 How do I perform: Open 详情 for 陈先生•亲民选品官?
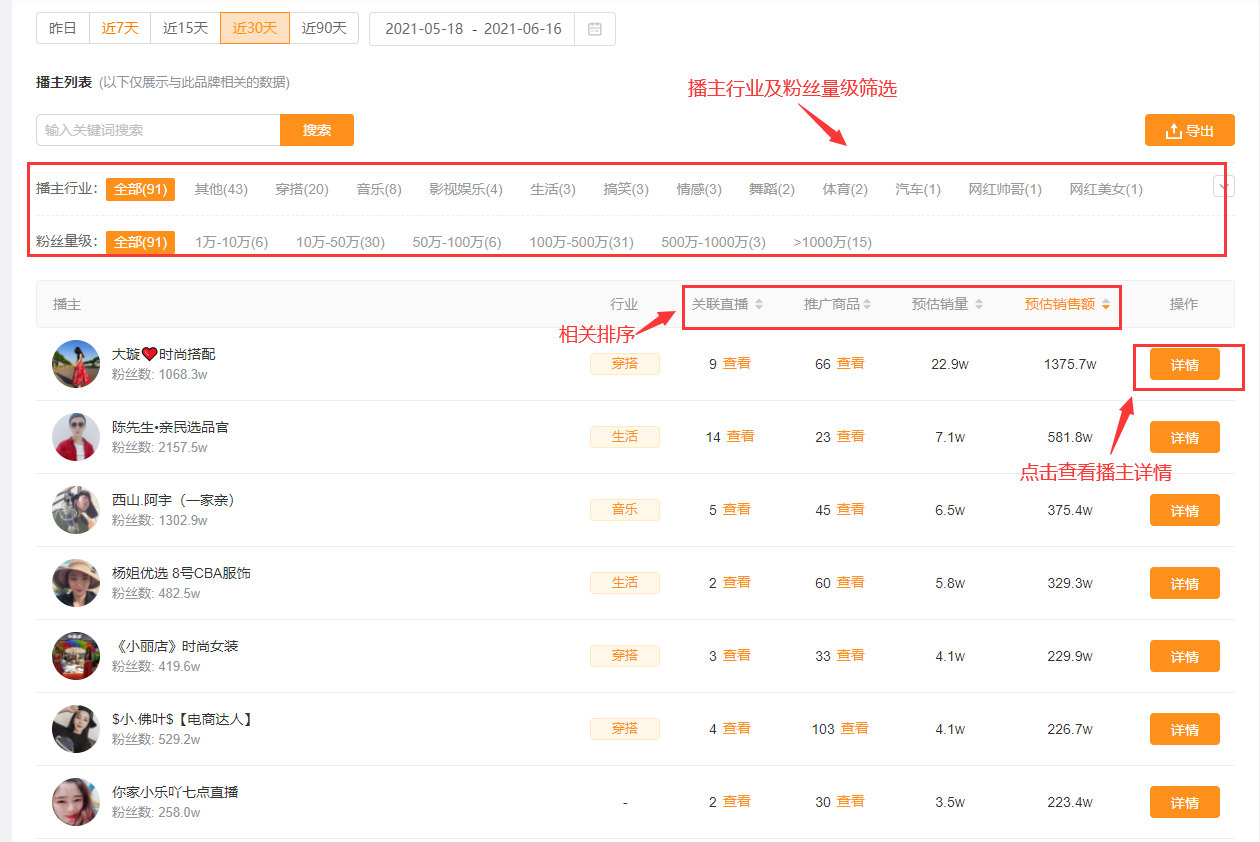(1184, 437)
